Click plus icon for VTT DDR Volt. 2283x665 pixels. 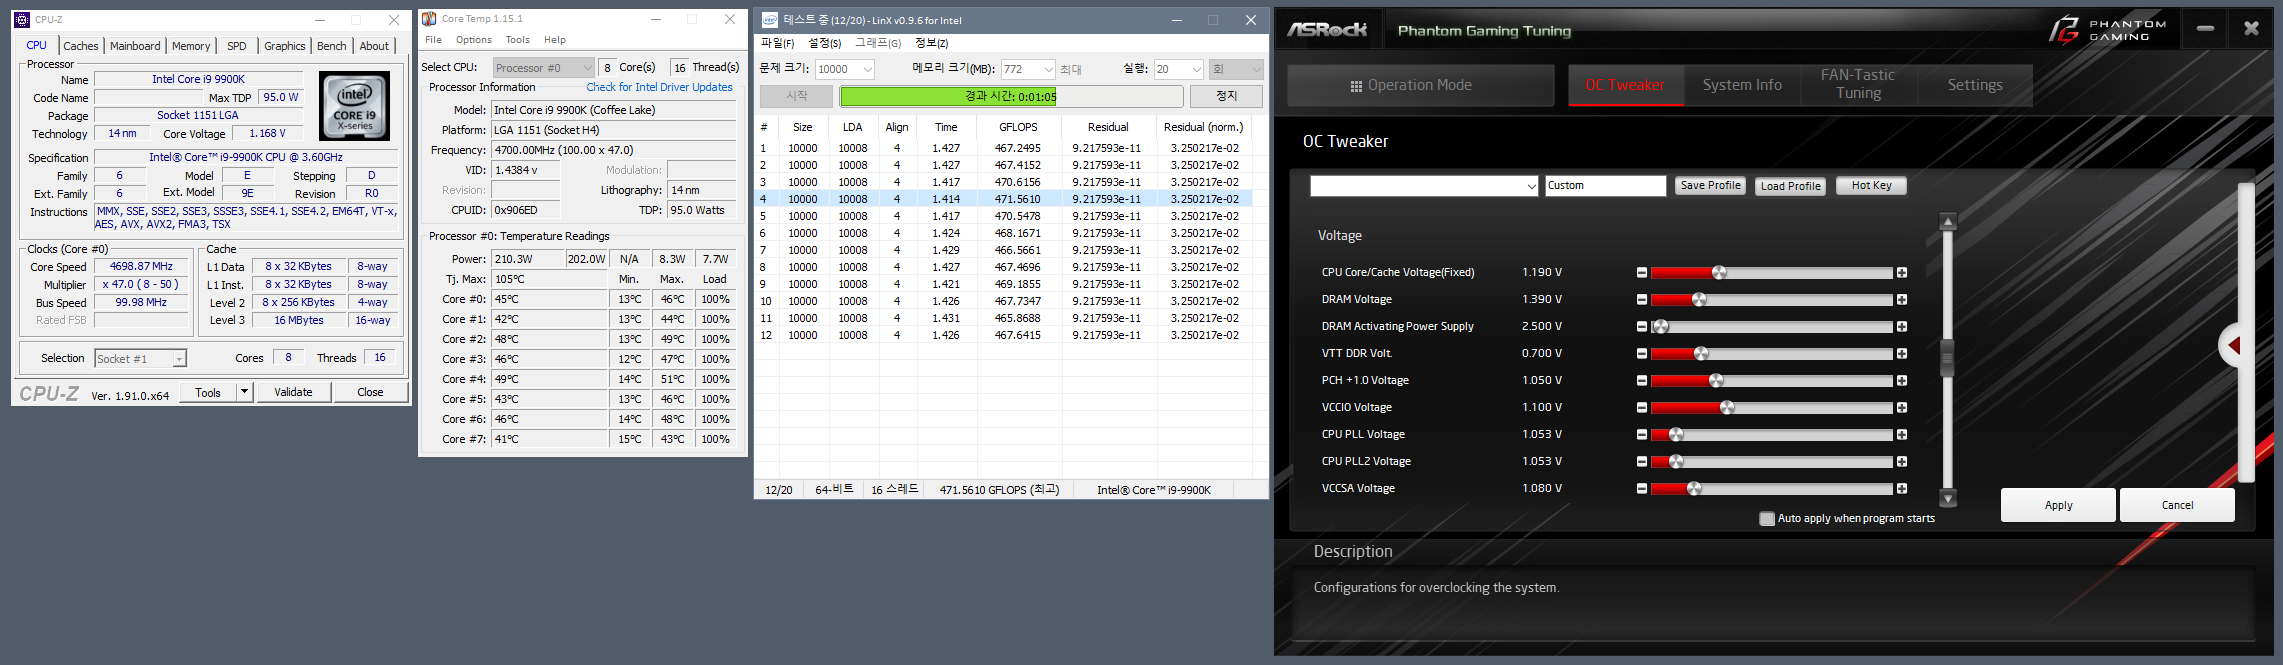(x=1901, y=353)
